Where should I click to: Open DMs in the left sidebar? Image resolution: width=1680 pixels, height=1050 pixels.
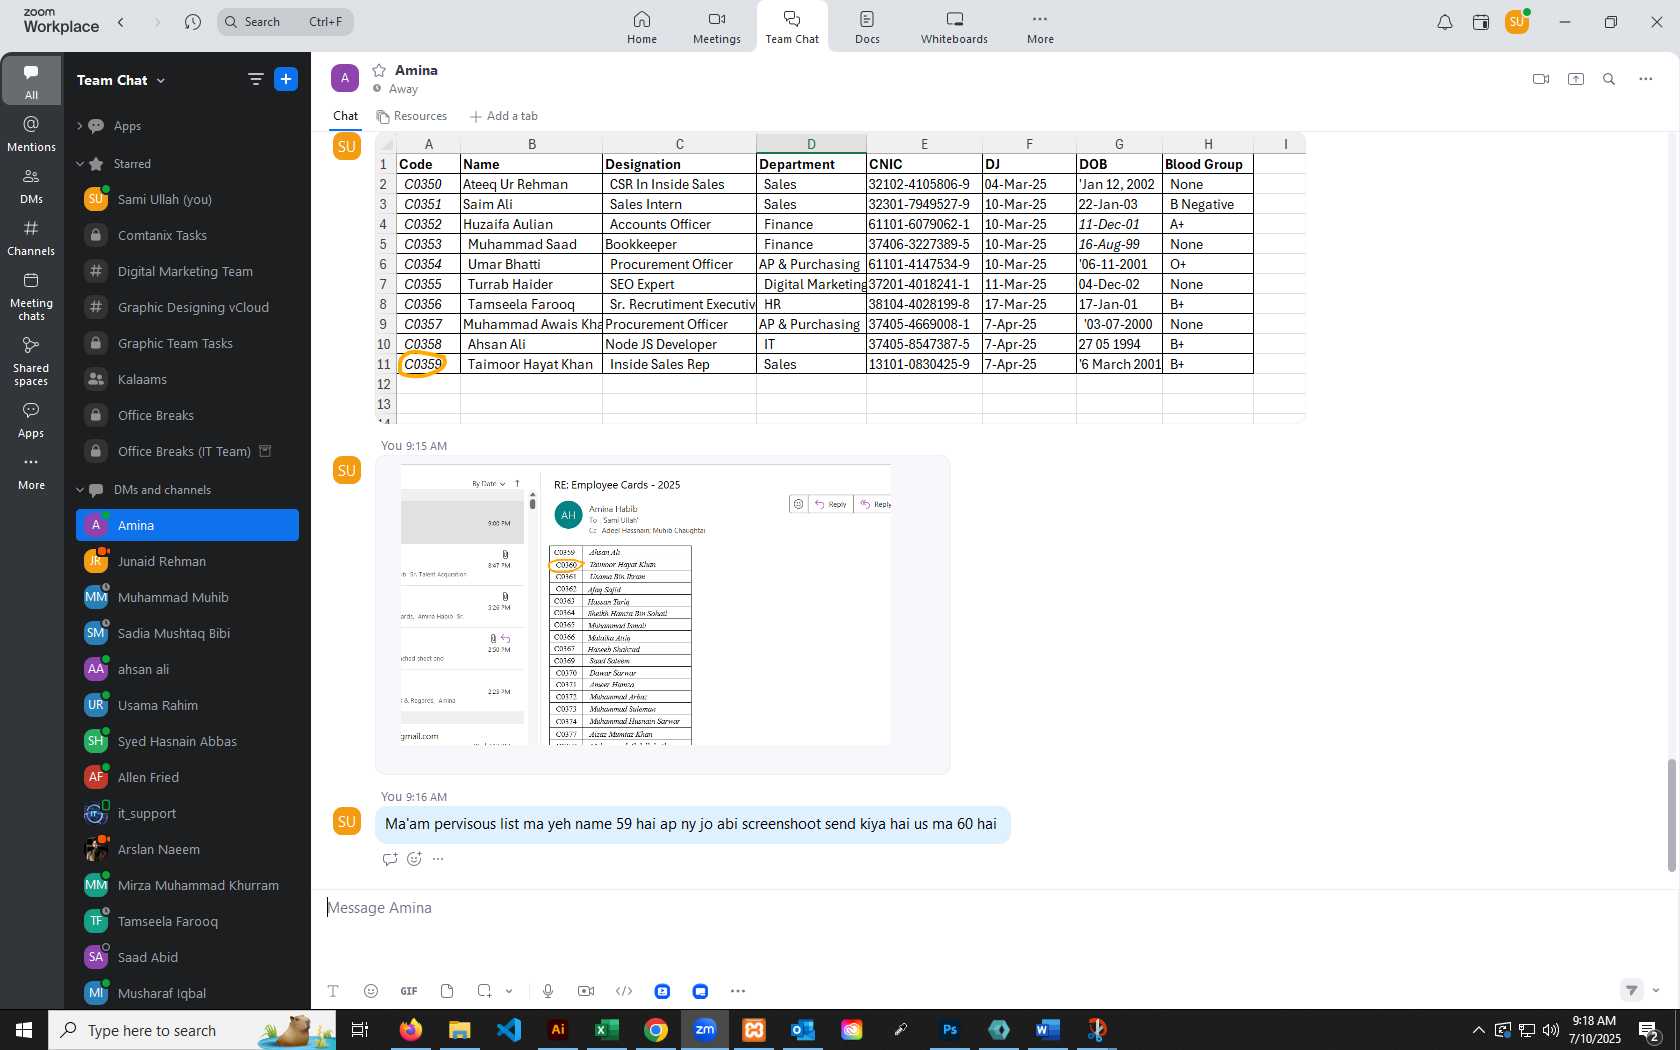pos(31,185)
